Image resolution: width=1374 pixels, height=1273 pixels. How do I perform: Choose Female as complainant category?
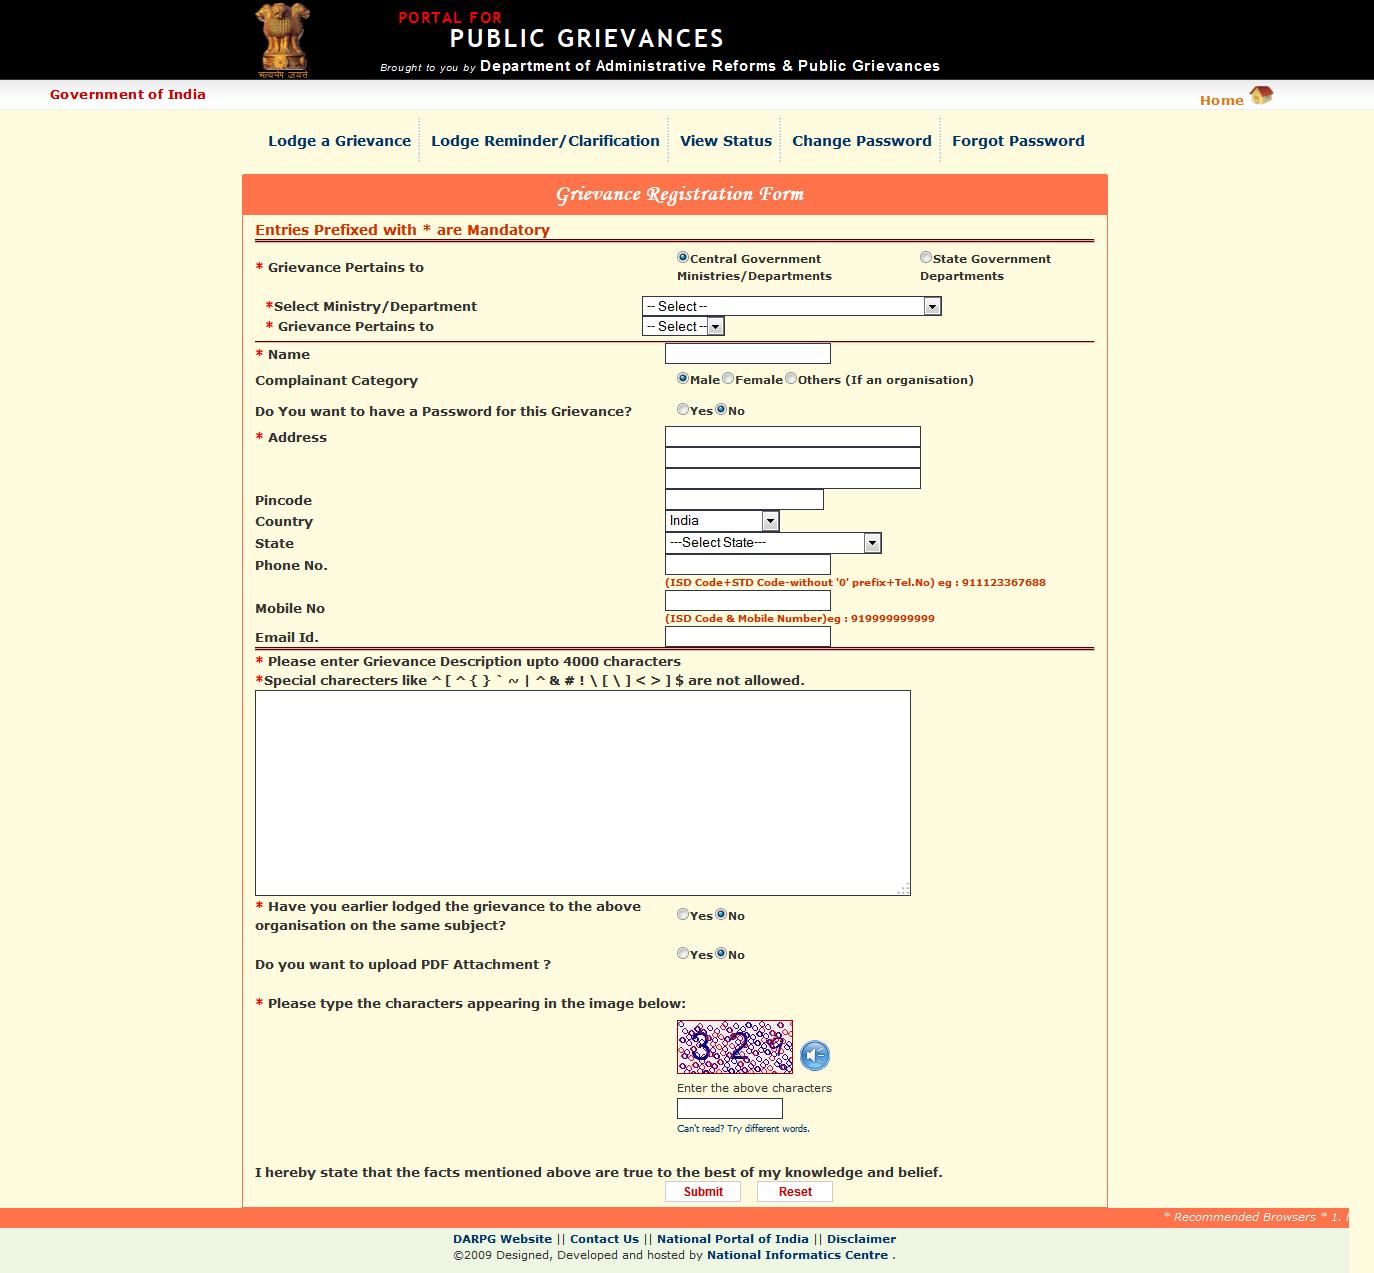click(x=728, y=379)
